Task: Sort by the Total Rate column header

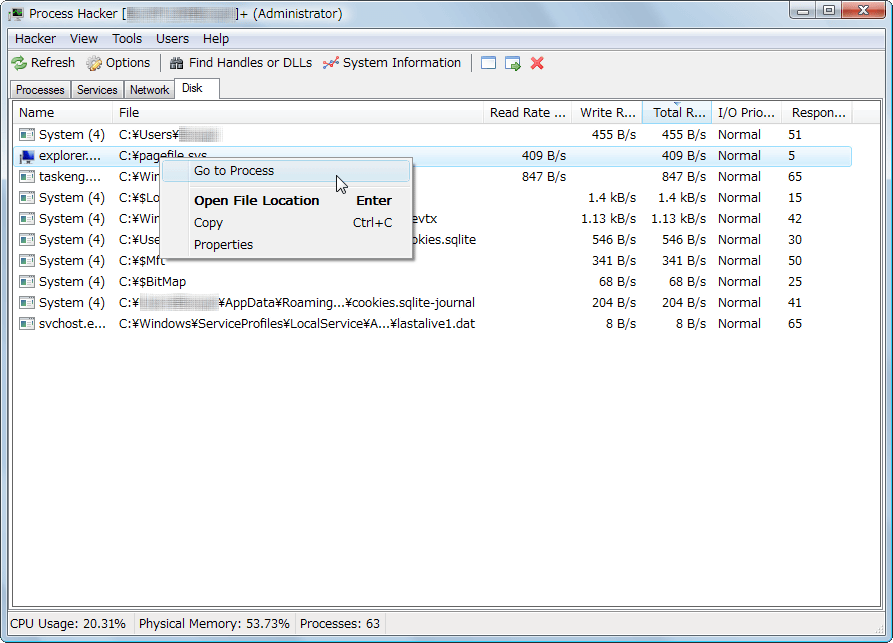Action: point(677,113)
